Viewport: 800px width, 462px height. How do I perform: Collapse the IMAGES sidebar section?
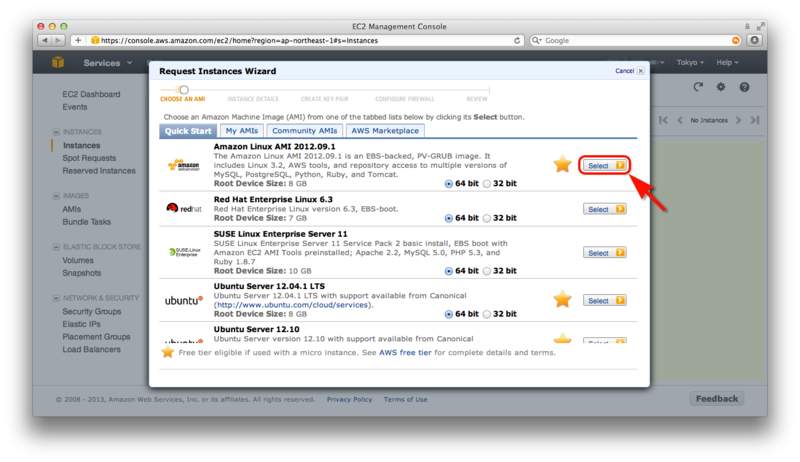click(x=56, y=196)
